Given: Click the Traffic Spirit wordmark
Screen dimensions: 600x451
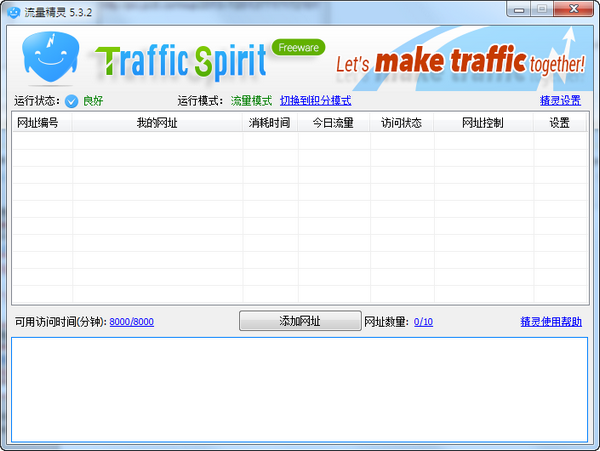Looking at the screenshot, I should click(181, 61).
